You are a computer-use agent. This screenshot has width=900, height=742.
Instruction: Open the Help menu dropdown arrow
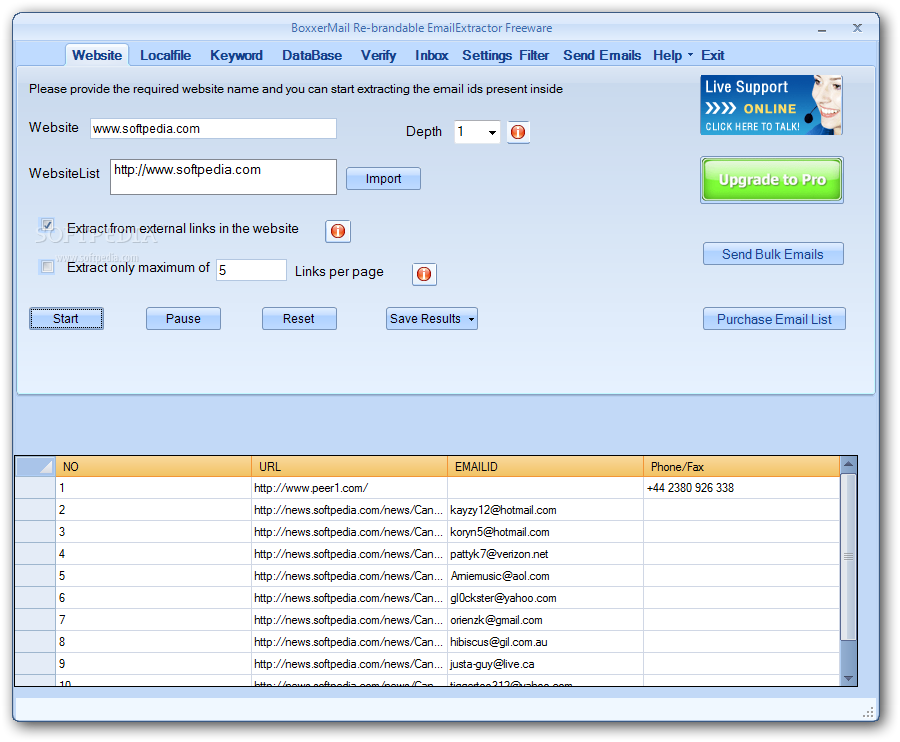pos(690,55)
